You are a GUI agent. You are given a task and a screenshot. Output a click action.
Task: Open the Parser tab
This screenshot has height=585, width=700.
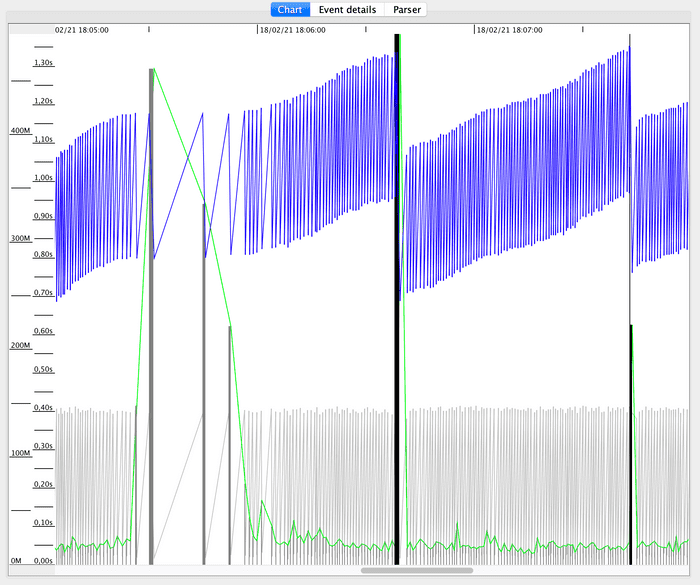point(408,9)
